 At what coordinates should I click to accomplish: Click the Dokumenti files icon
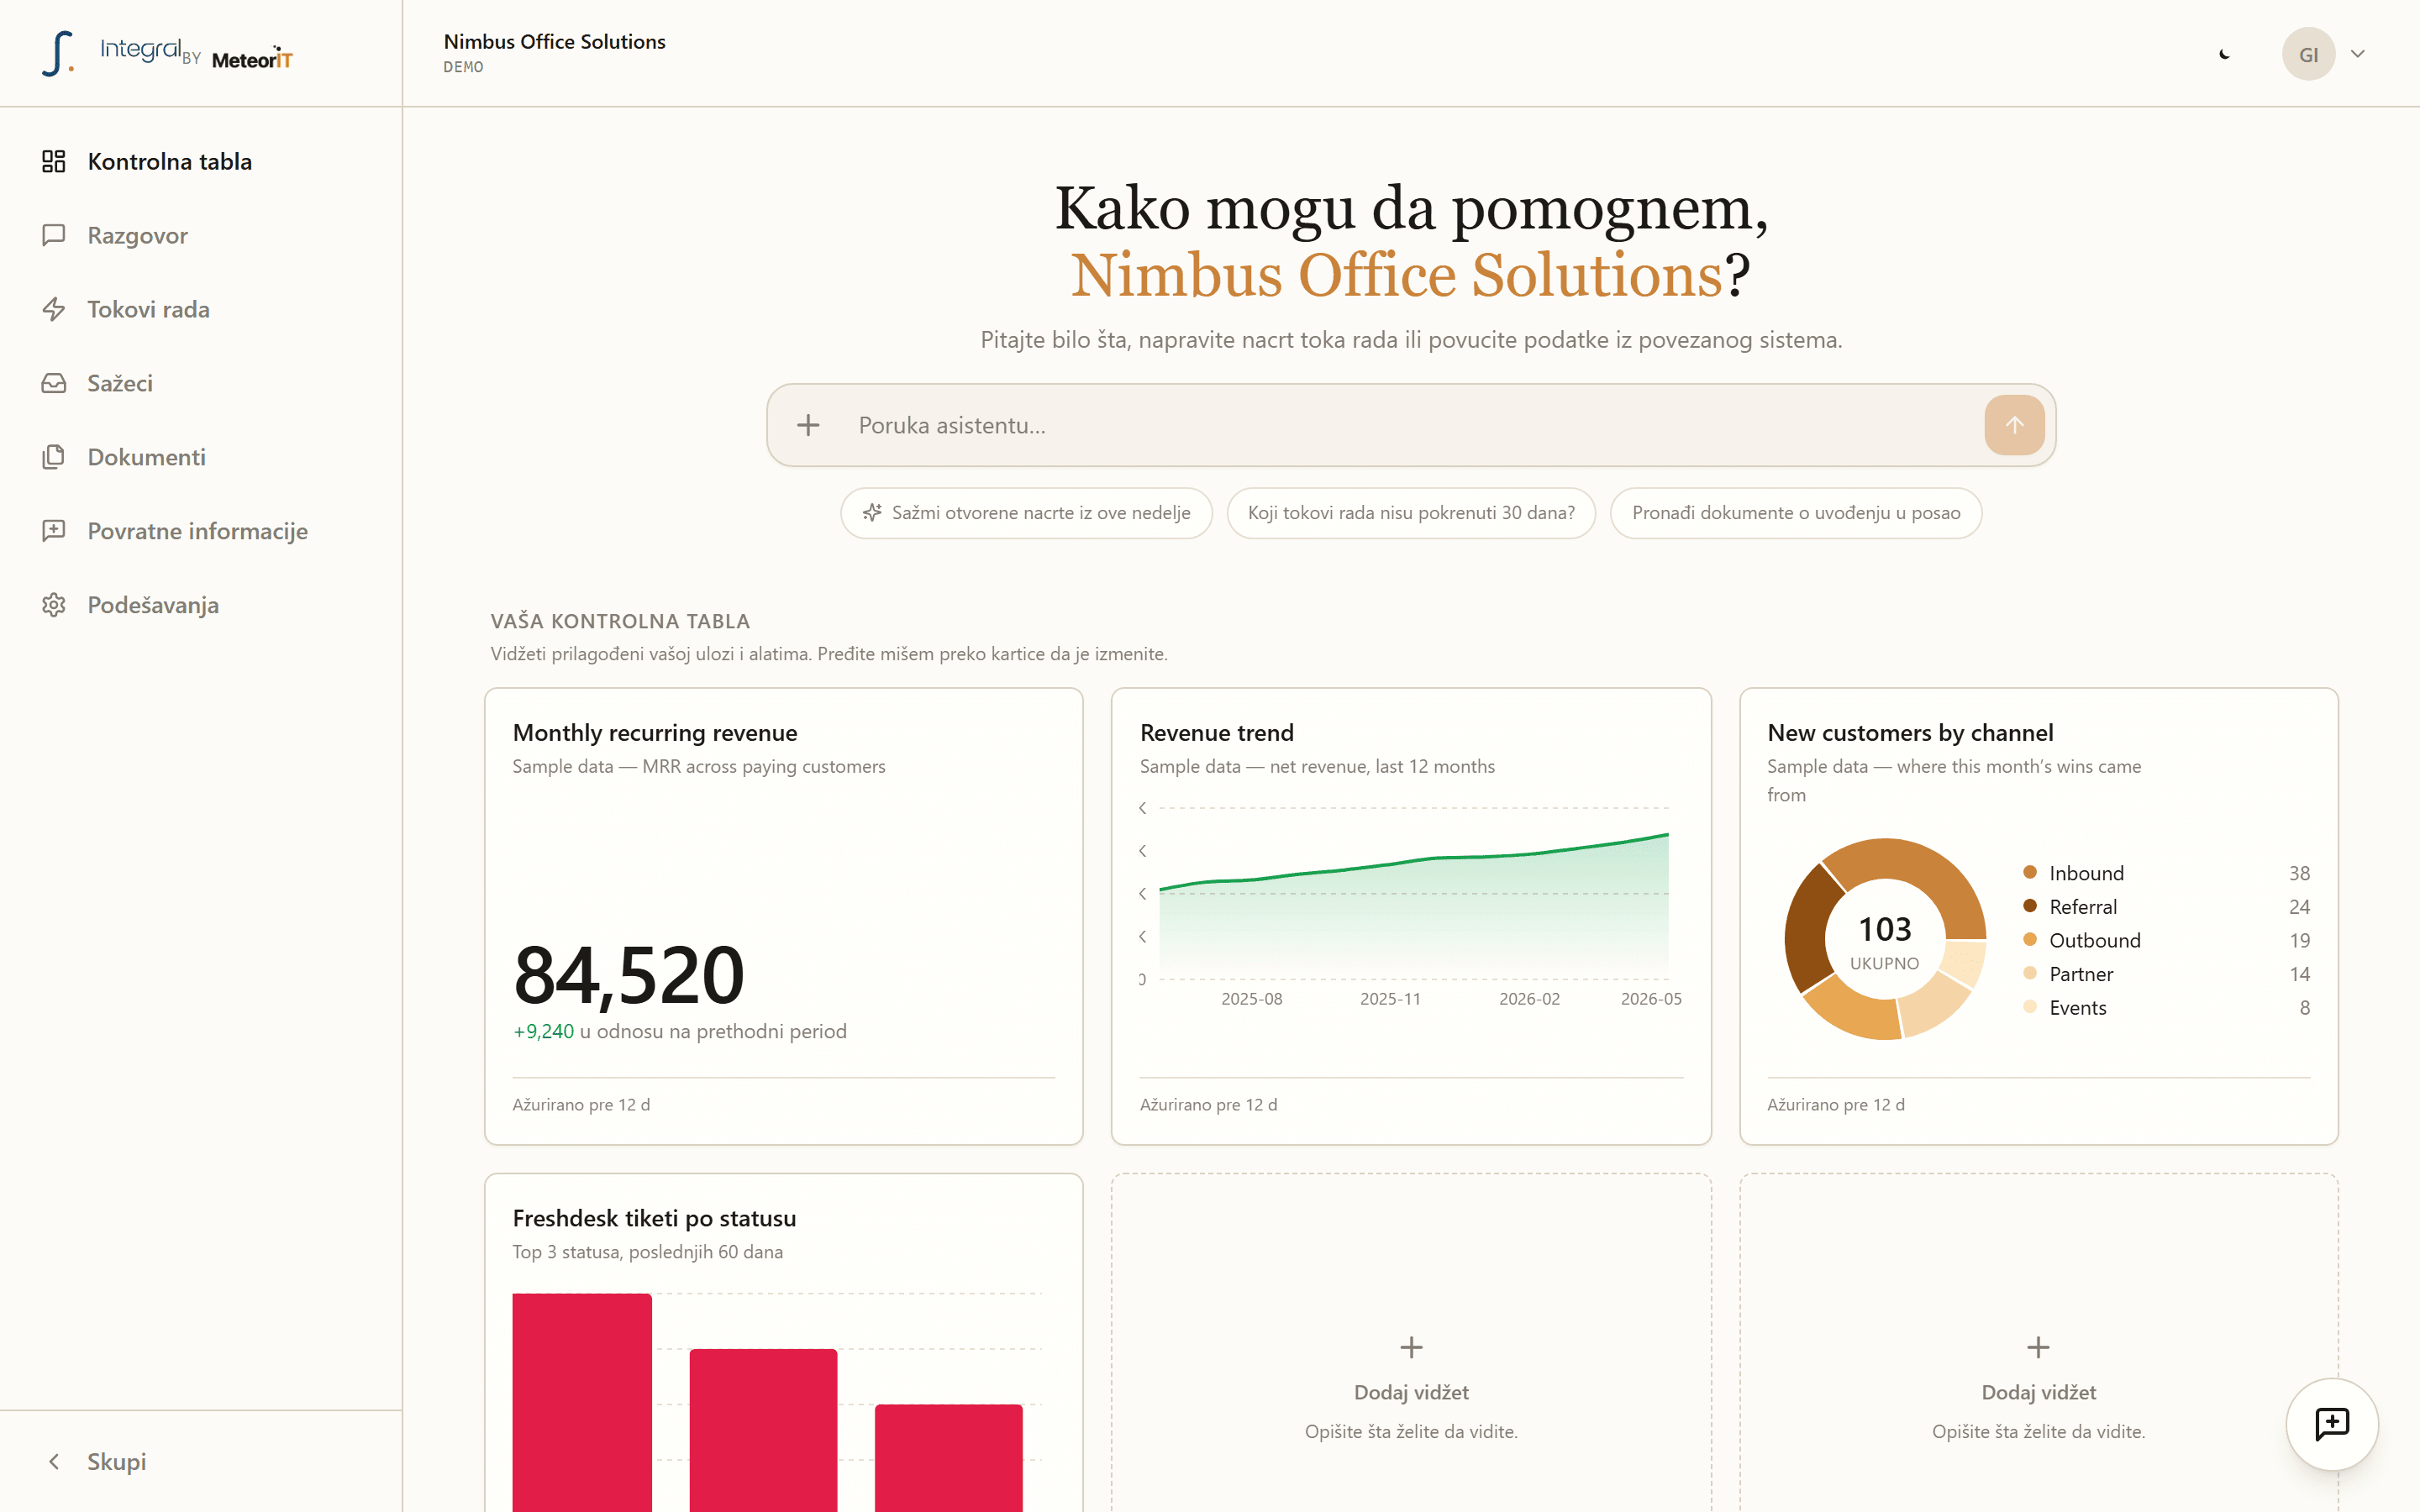[54, 457]
